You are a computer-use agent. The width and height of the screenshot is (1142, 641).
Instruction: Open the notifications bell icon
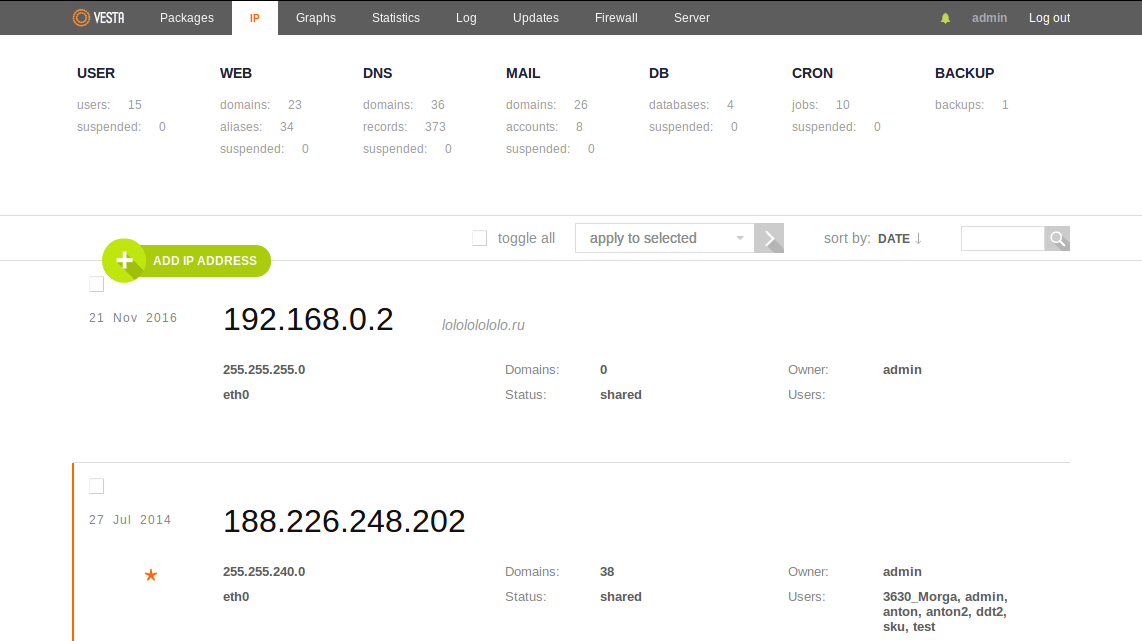coord(945,18)
